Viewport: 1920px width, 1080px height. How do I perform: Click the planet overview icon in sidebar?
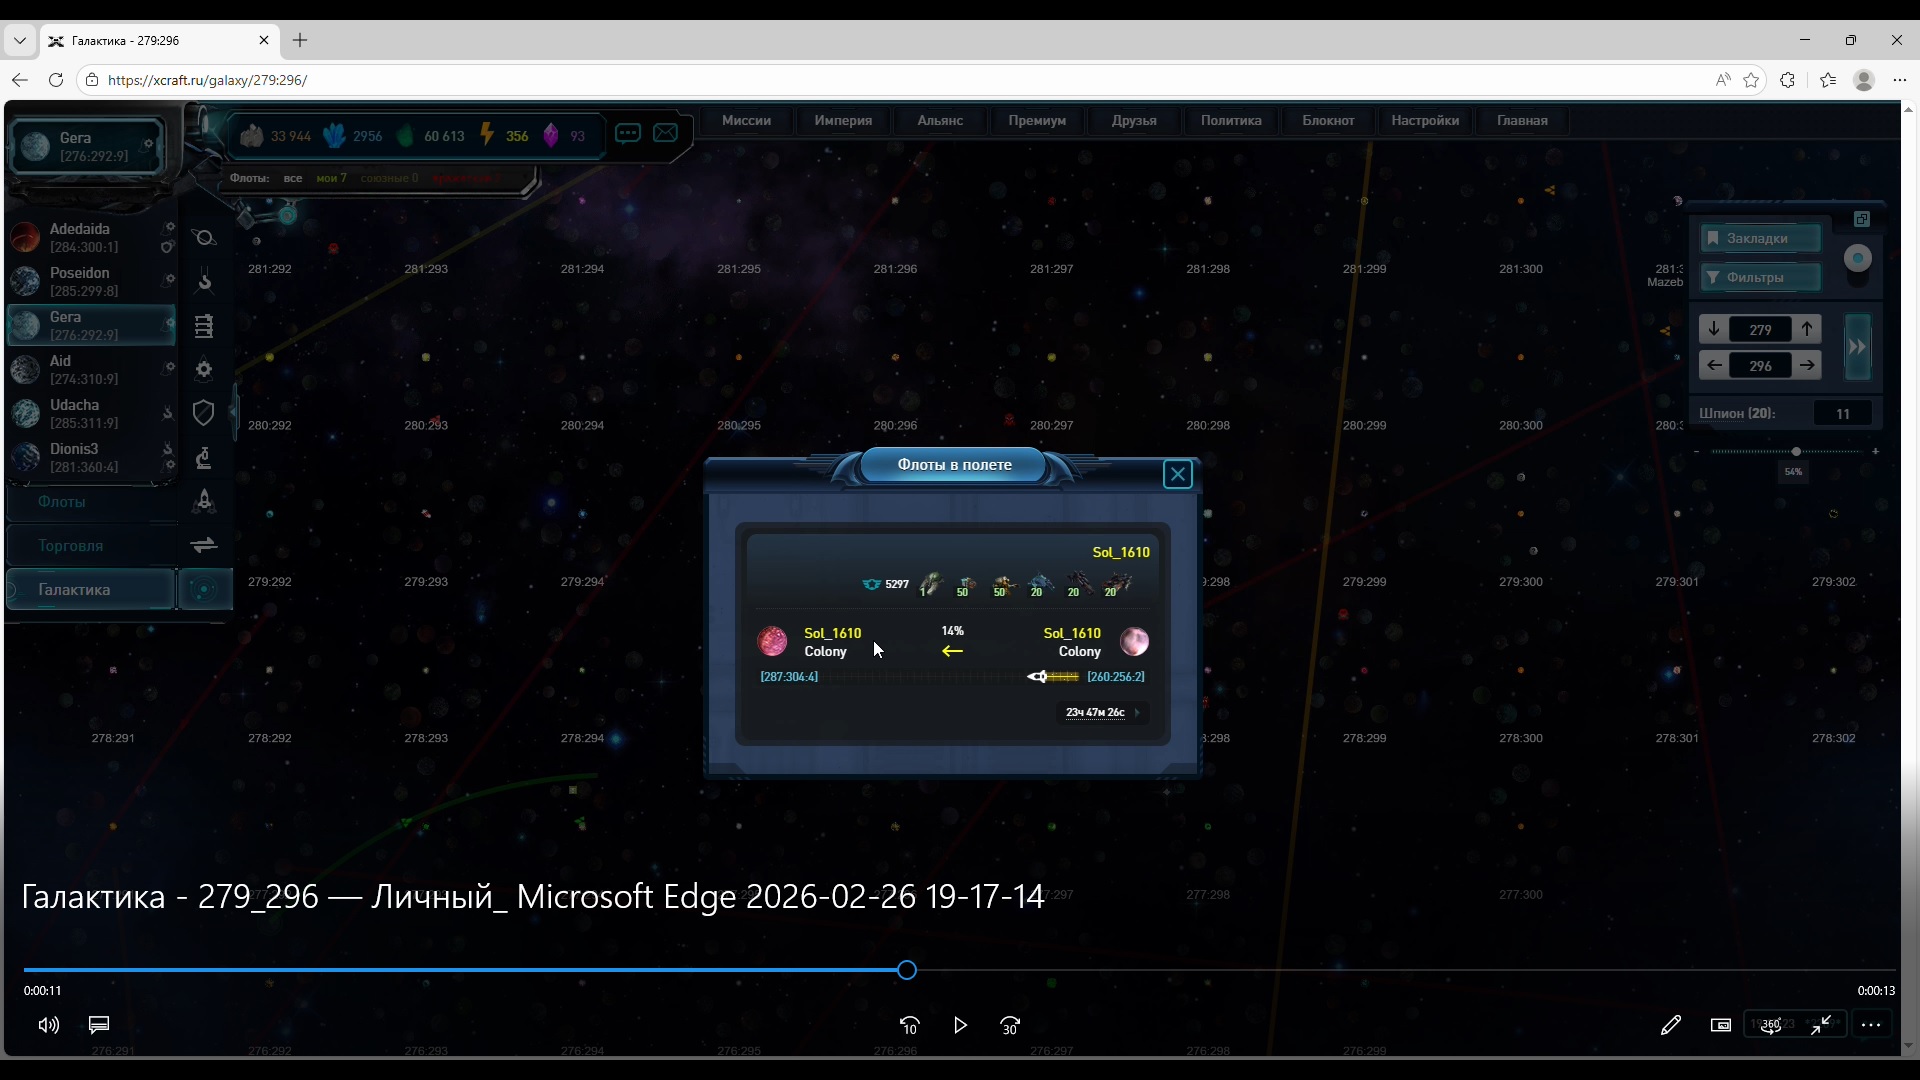pos(204,238)
